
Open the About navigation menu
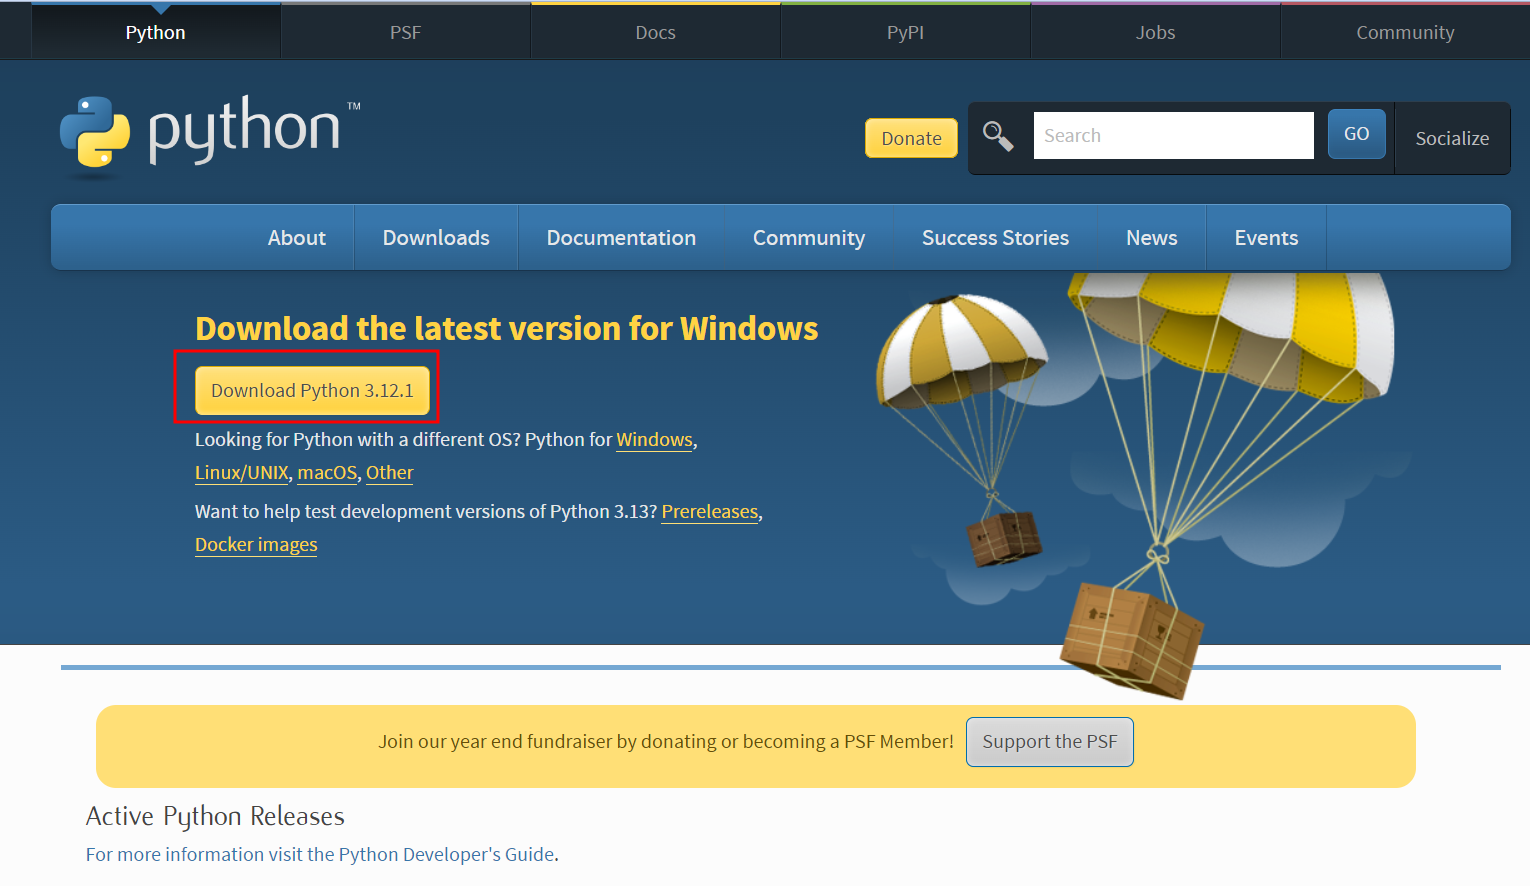pos(297,237)
